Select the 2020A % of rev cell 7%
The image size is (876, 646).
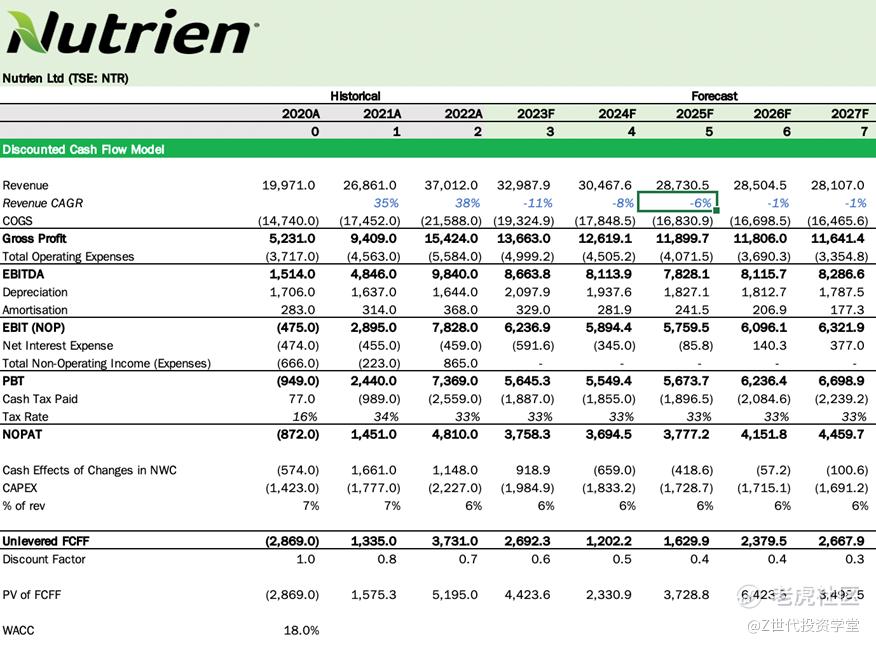pyautogui.click(x=311, y=506)
